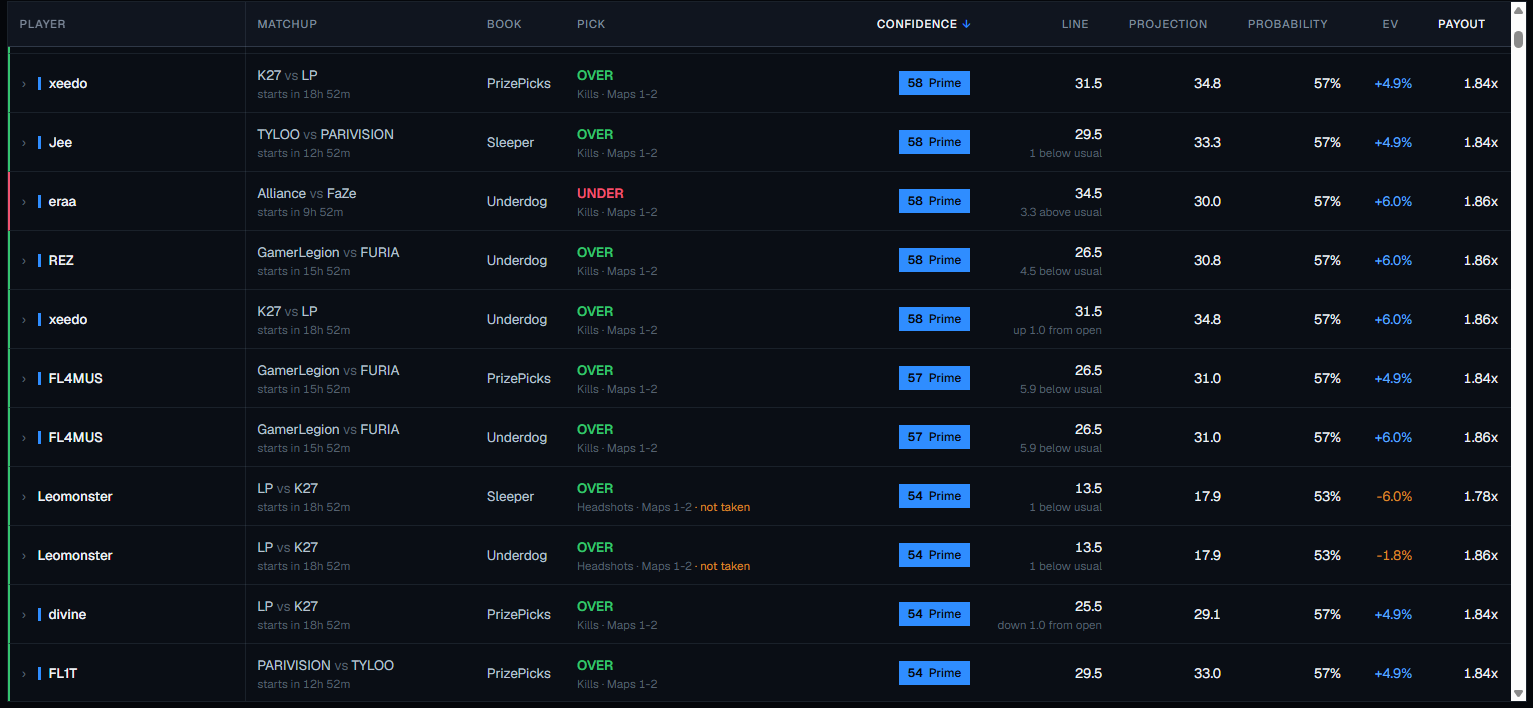
Task: Click the scrollbar down arrow
Action: pyautogui.click(x=1518, y=693)
